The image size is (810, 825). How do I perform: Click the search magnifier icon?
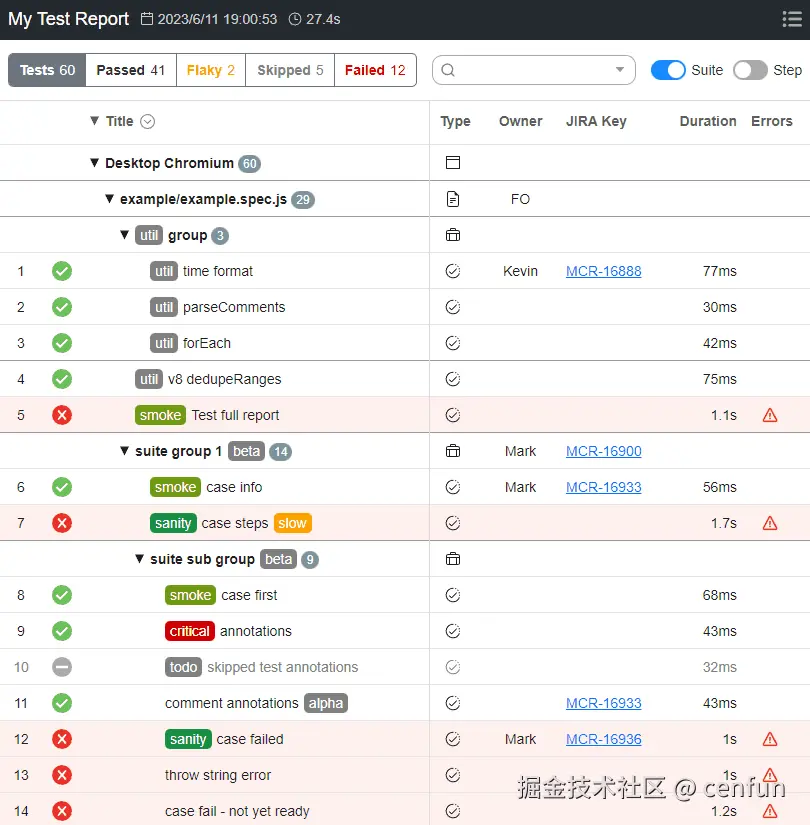coord(448,70)
